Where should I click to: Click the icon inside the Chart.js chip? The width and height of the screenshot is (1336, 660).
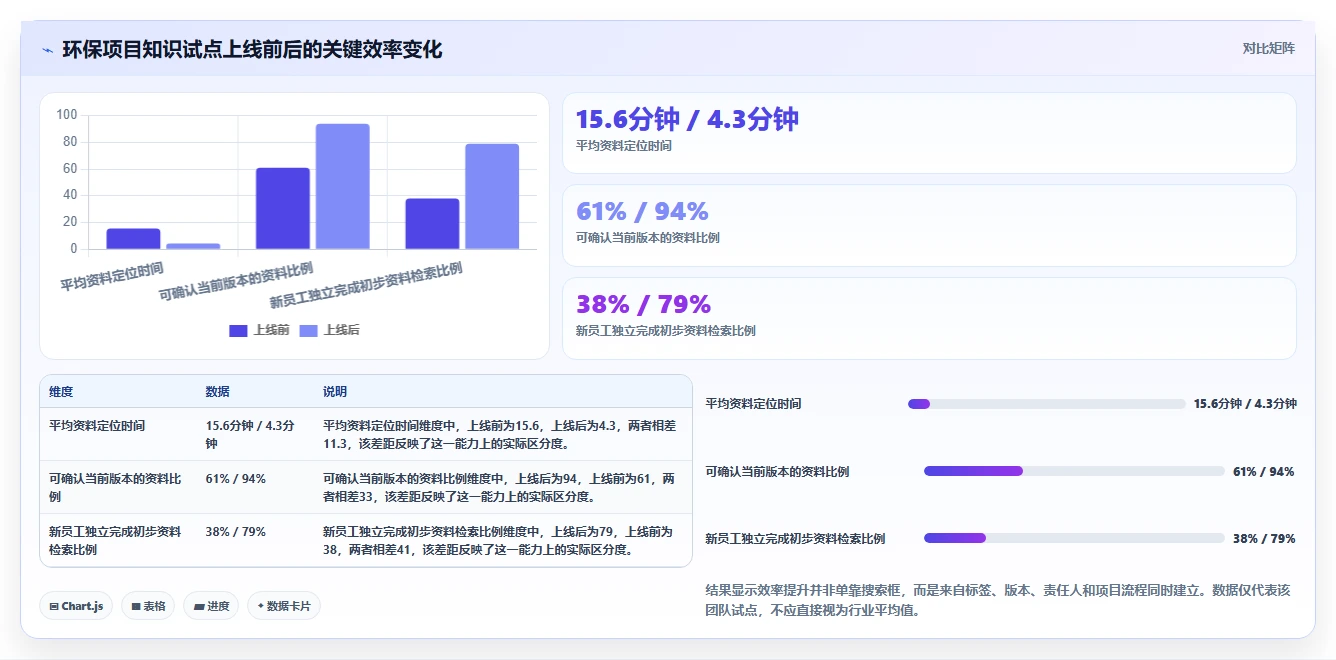tap(53, 606)
